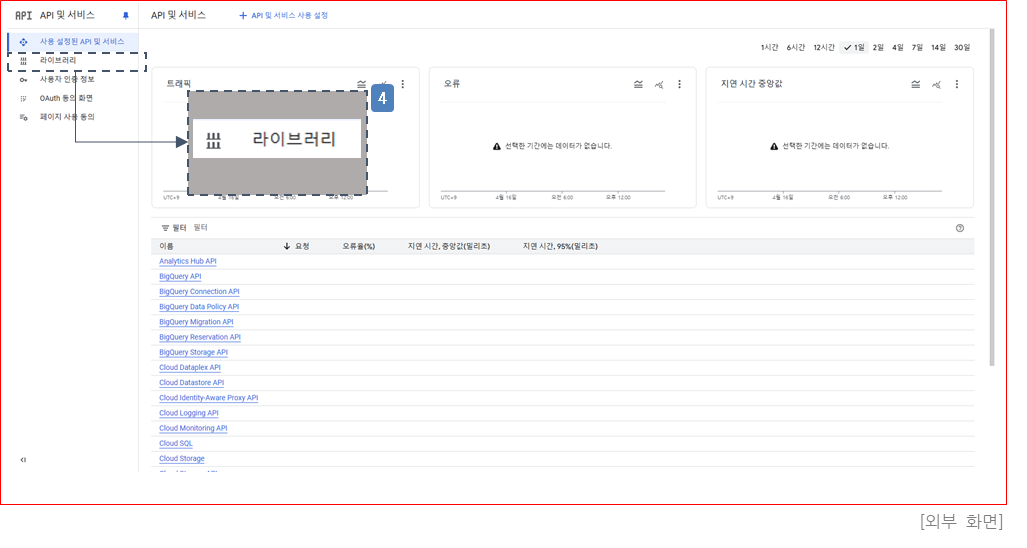The image size is (1027, 548).
Task: Select the 7일 time range
Action: click(x=917, y=47)
